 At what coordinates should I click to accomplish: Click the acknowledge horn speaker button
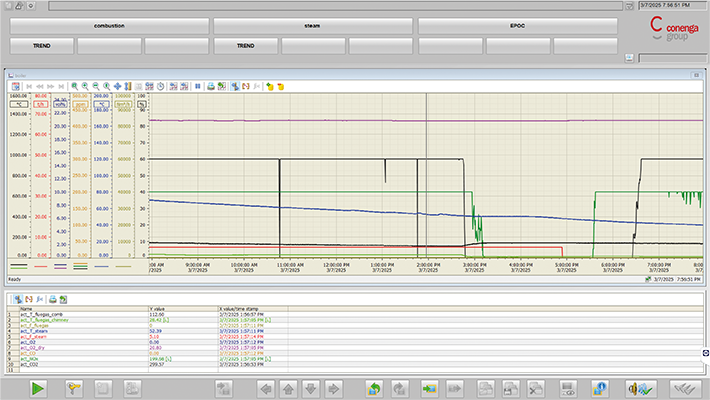[x=641, y=389]
